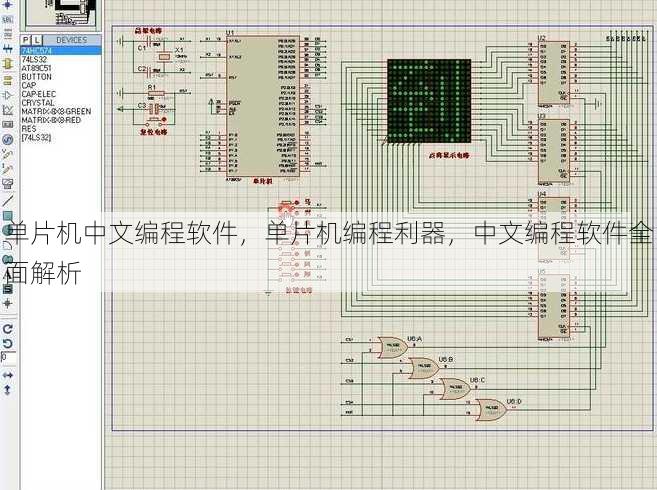Select the Current Probe tool
Image resolution: width=657 pixels, height=490 pixels.
coord(7,169)
